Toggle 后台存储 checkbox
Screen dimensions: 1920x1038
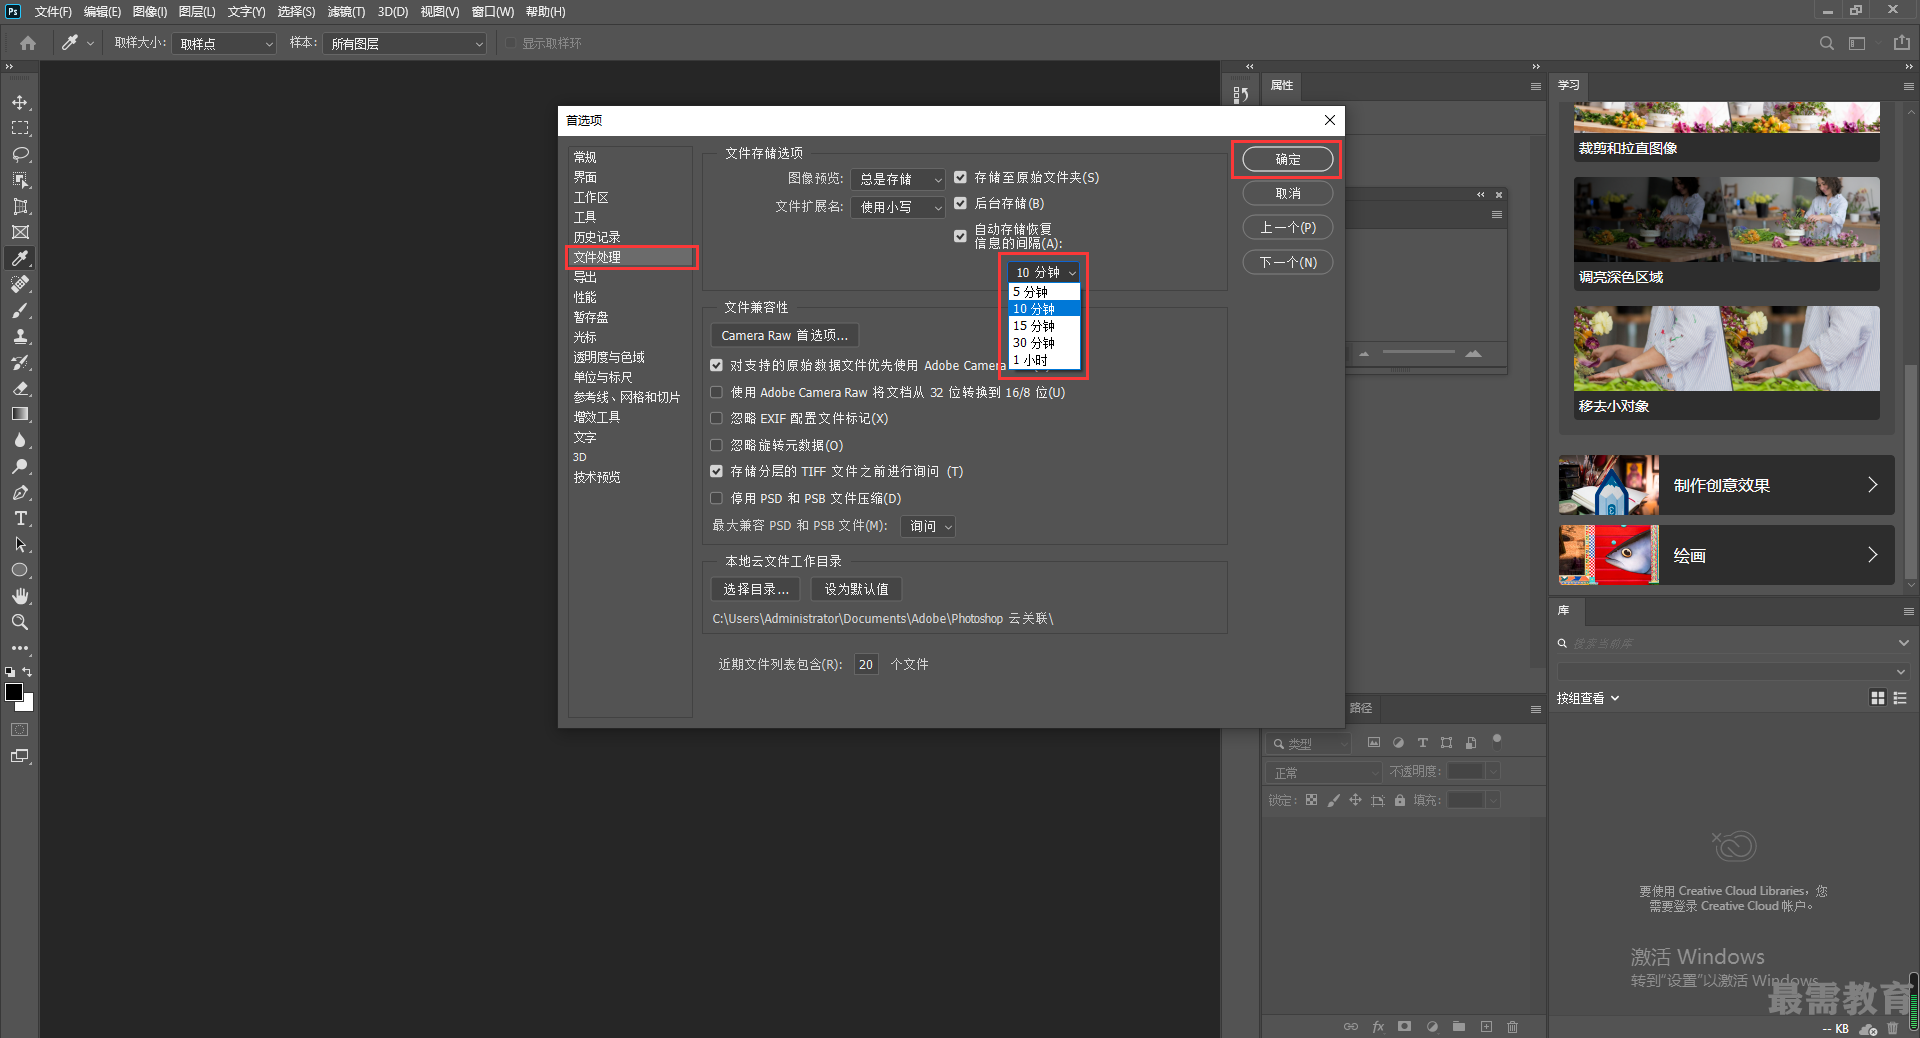pos(960,203)
